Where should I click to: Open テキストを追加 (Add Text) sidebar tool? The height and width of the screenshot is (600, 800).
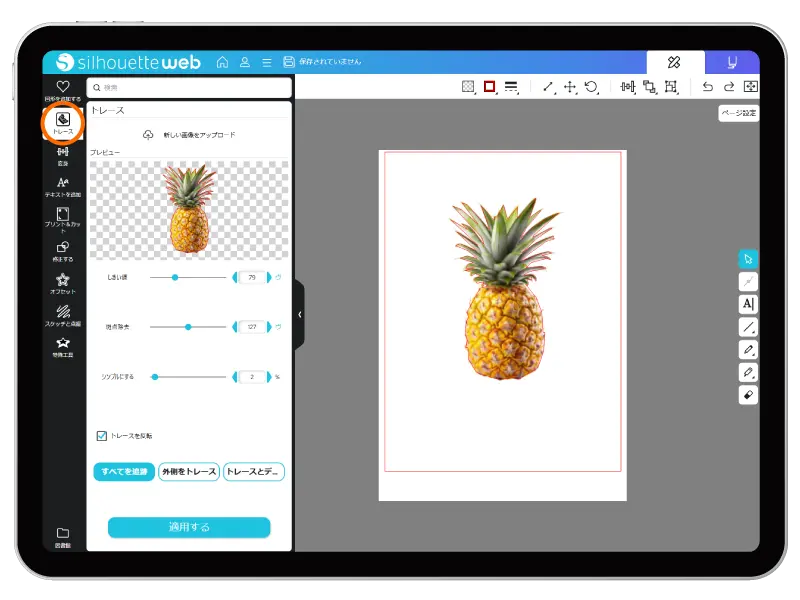click(63, 186)
